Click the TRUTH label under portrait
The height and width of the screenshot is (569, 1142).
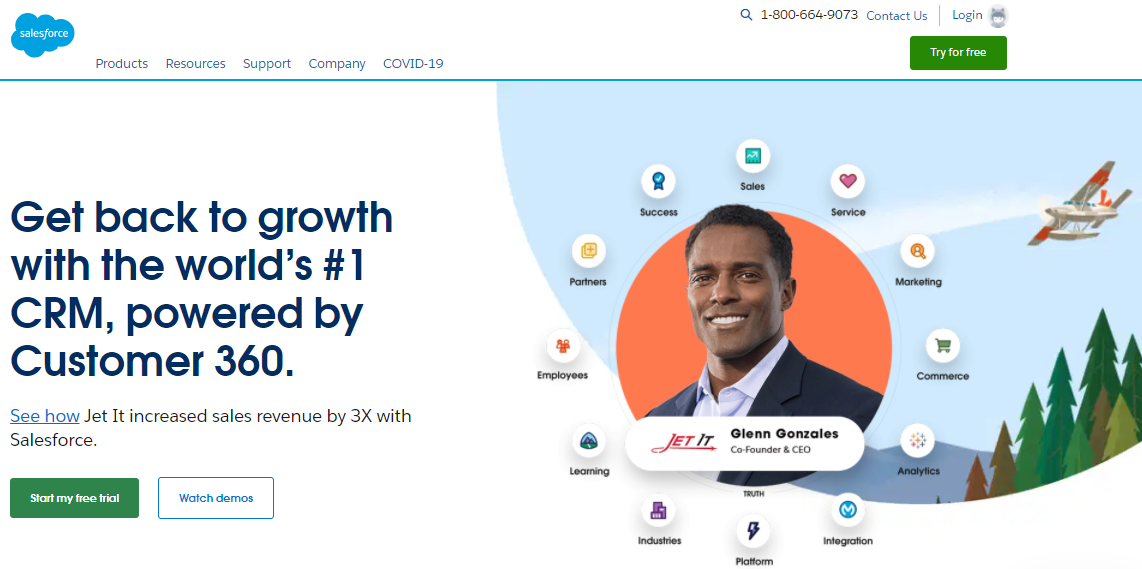point(753,494)
